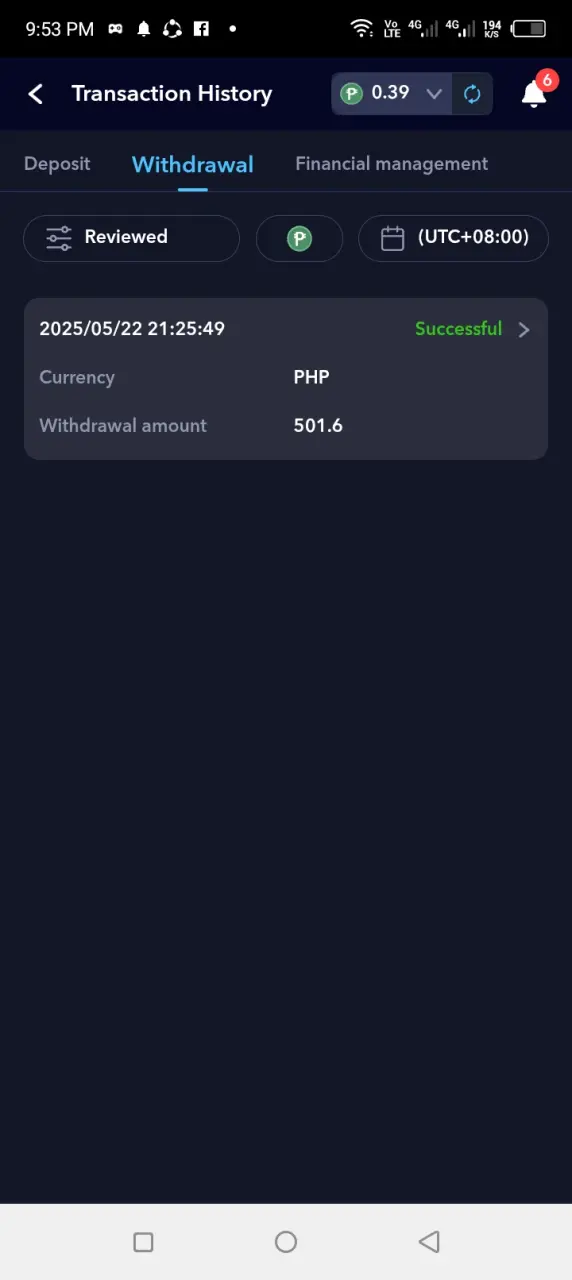Open notifications via the bell with badge 6
Screen dimensions: 572x1280
coord(536,91)
